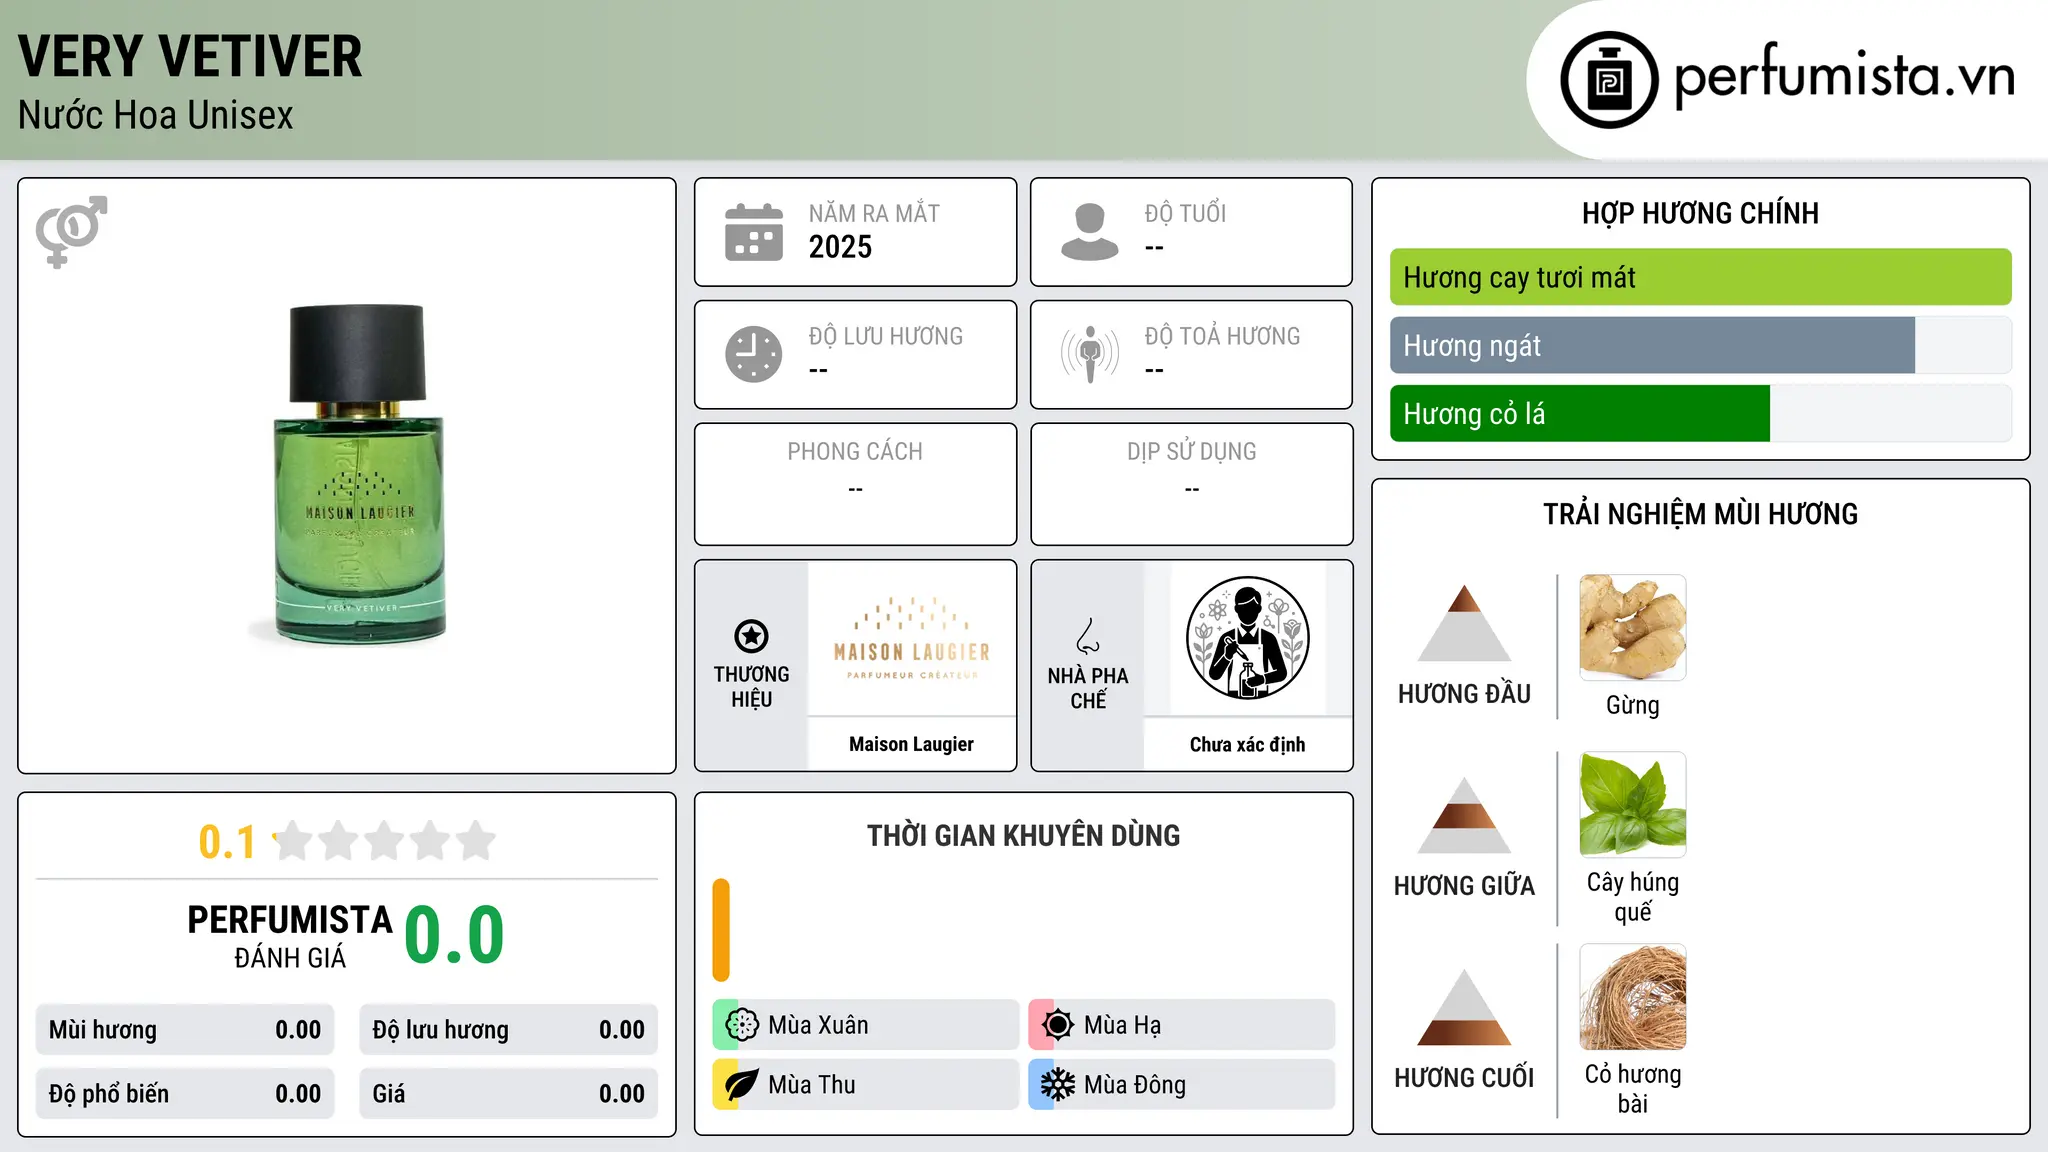Click the Mùi hương 0.00 score row

(185, 1030)
